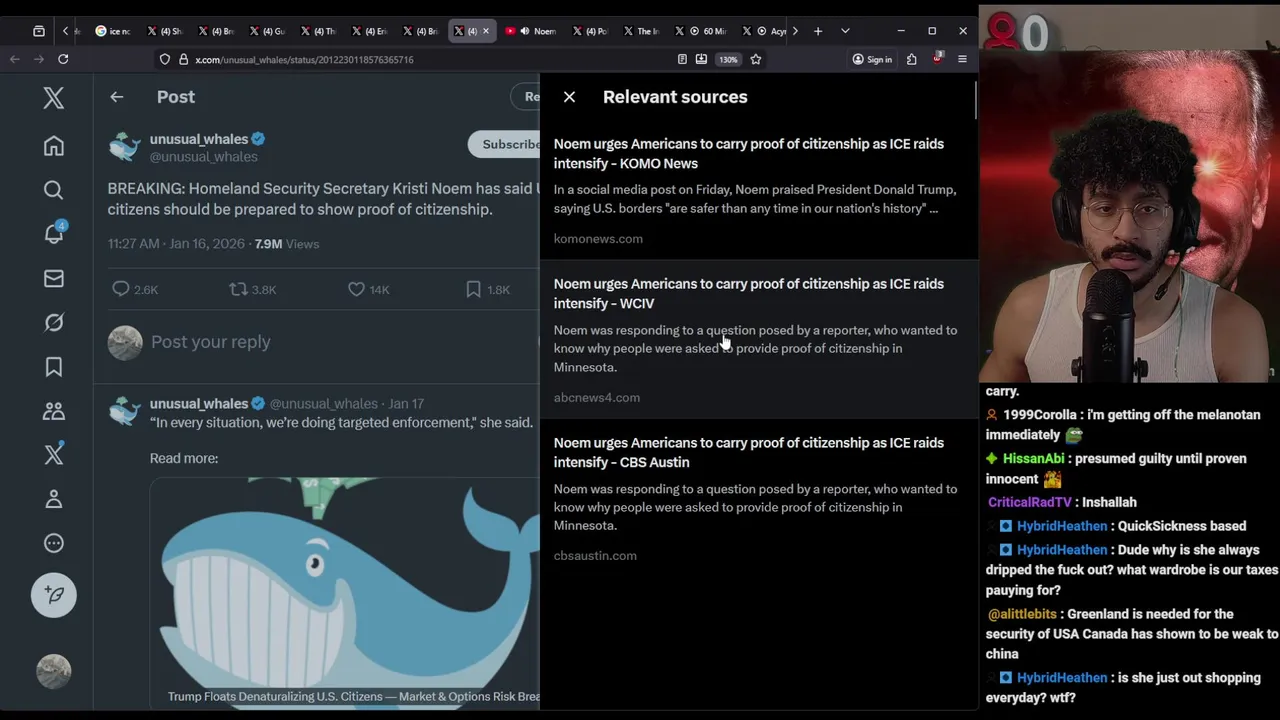Screen dimensions: 1280x720
Task: Click the cbsaustin.com domain text
Action: point(595,556)
